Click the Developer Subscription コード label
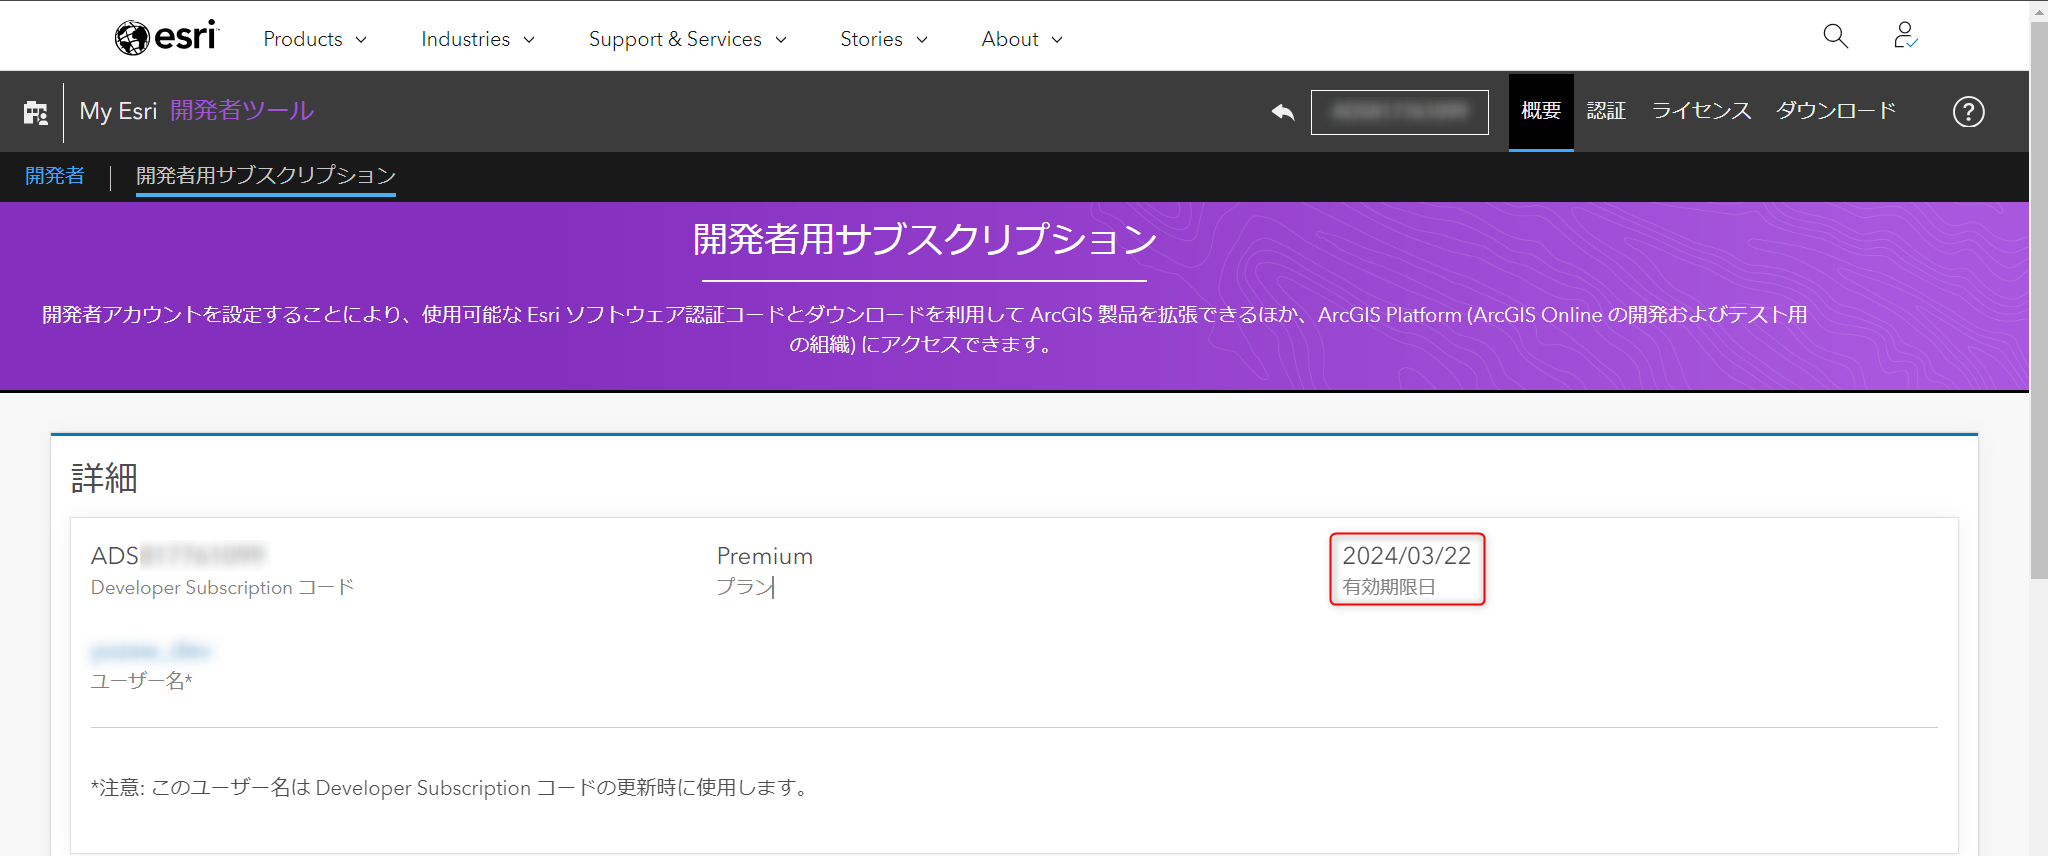This screenshot has width=2048, height=856. pos(222,588)
